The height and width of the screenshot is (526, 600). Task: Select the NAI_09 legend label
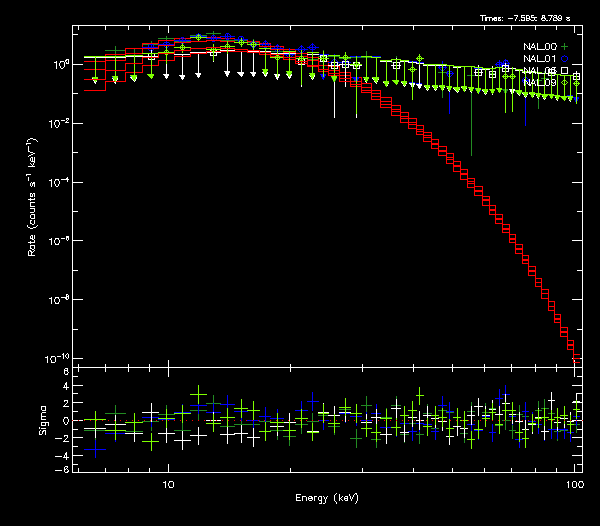click(x=540, y=83)
